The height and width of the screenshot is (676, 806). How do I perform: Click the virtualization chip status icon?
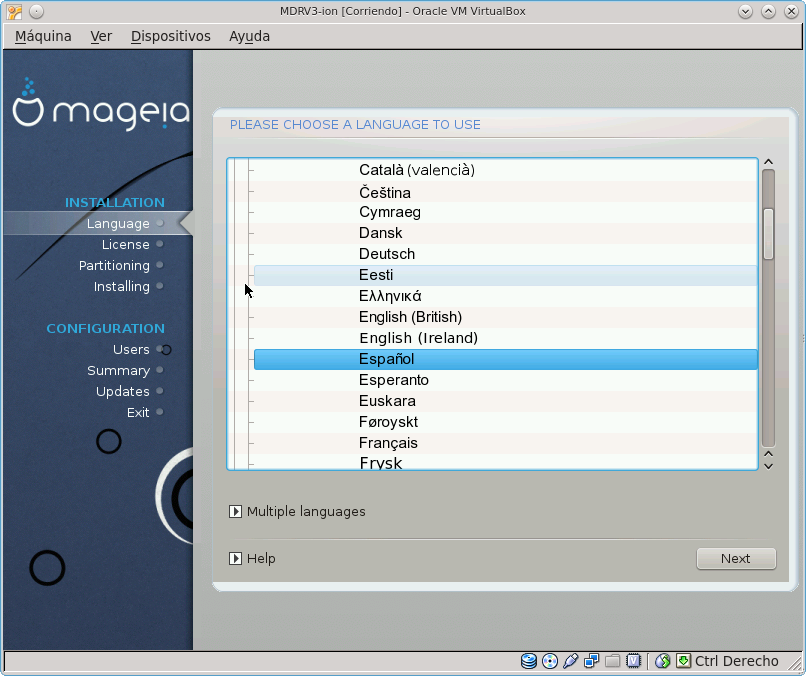pos(634,661)
